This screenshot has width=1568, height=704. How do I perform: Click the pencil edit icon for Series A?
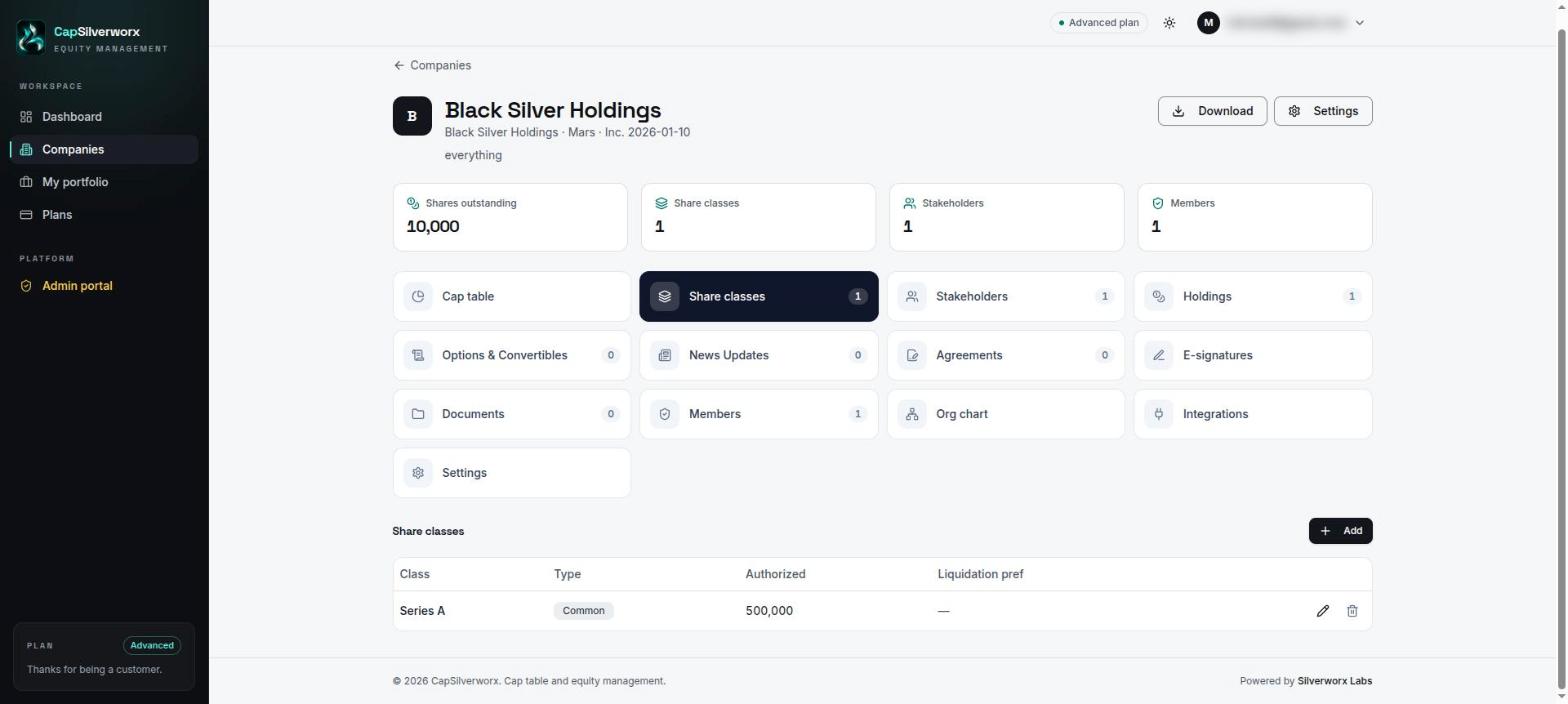pos(1322,611)
